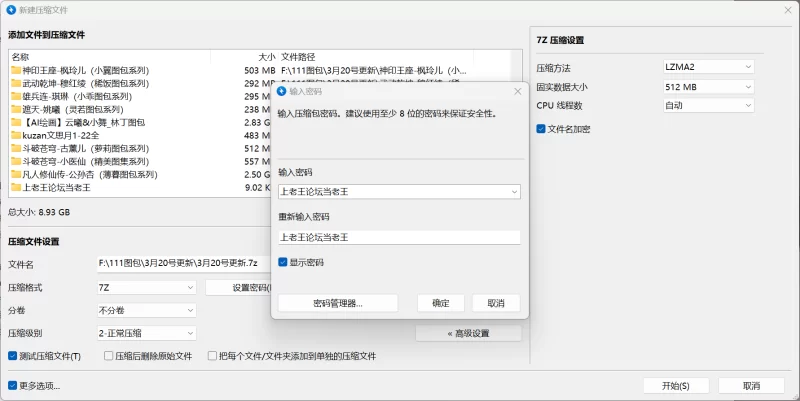Toggle the 文件名加密 checkbox
Image resolution: width=800 pixels, height=401 pixels.
coord(541,129)
